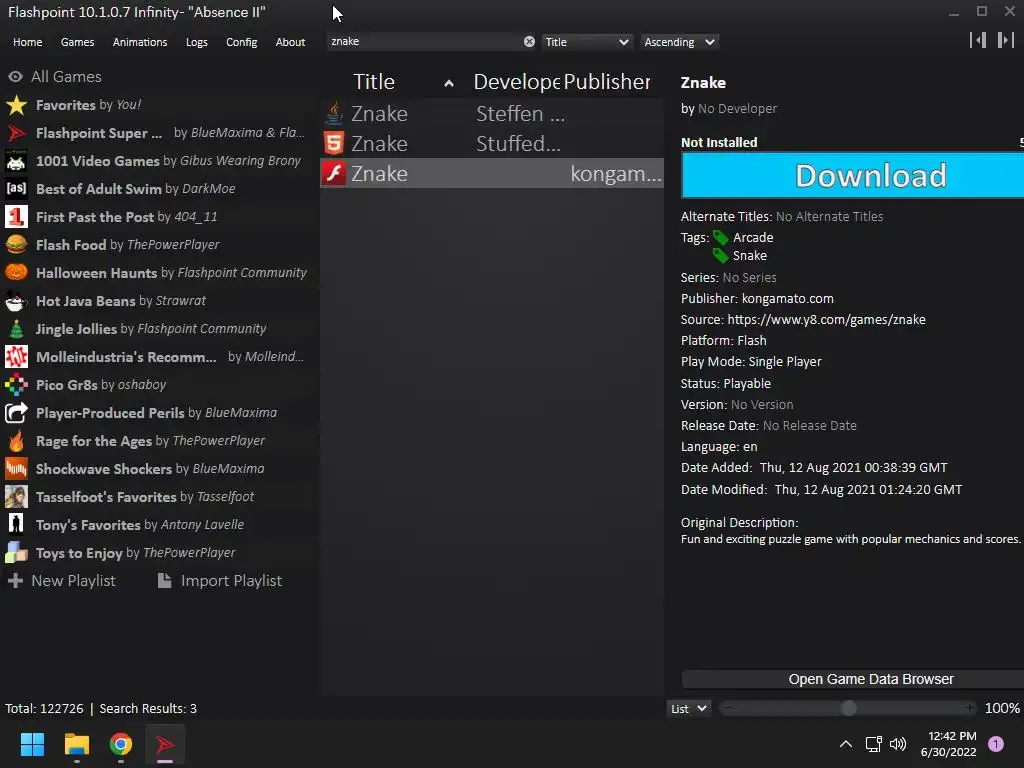
Task: Collapse the left sidebar with toggle icon
Action: [x=978, y=40]
